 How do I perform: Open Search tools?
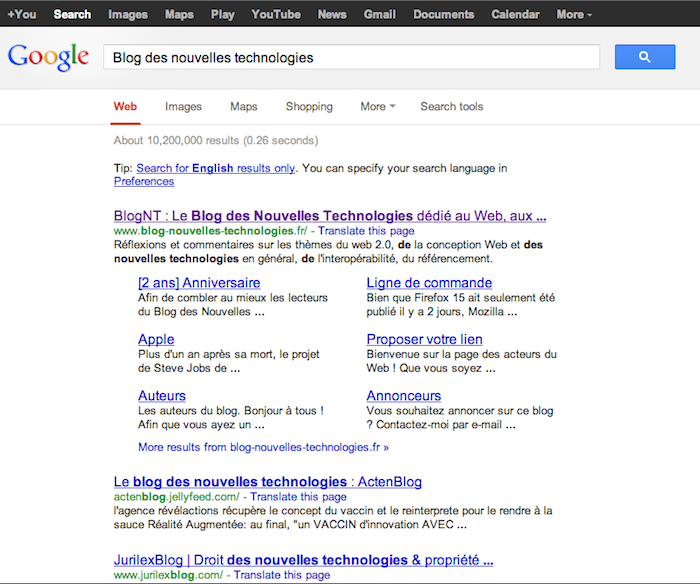click(x=451, y=106)
